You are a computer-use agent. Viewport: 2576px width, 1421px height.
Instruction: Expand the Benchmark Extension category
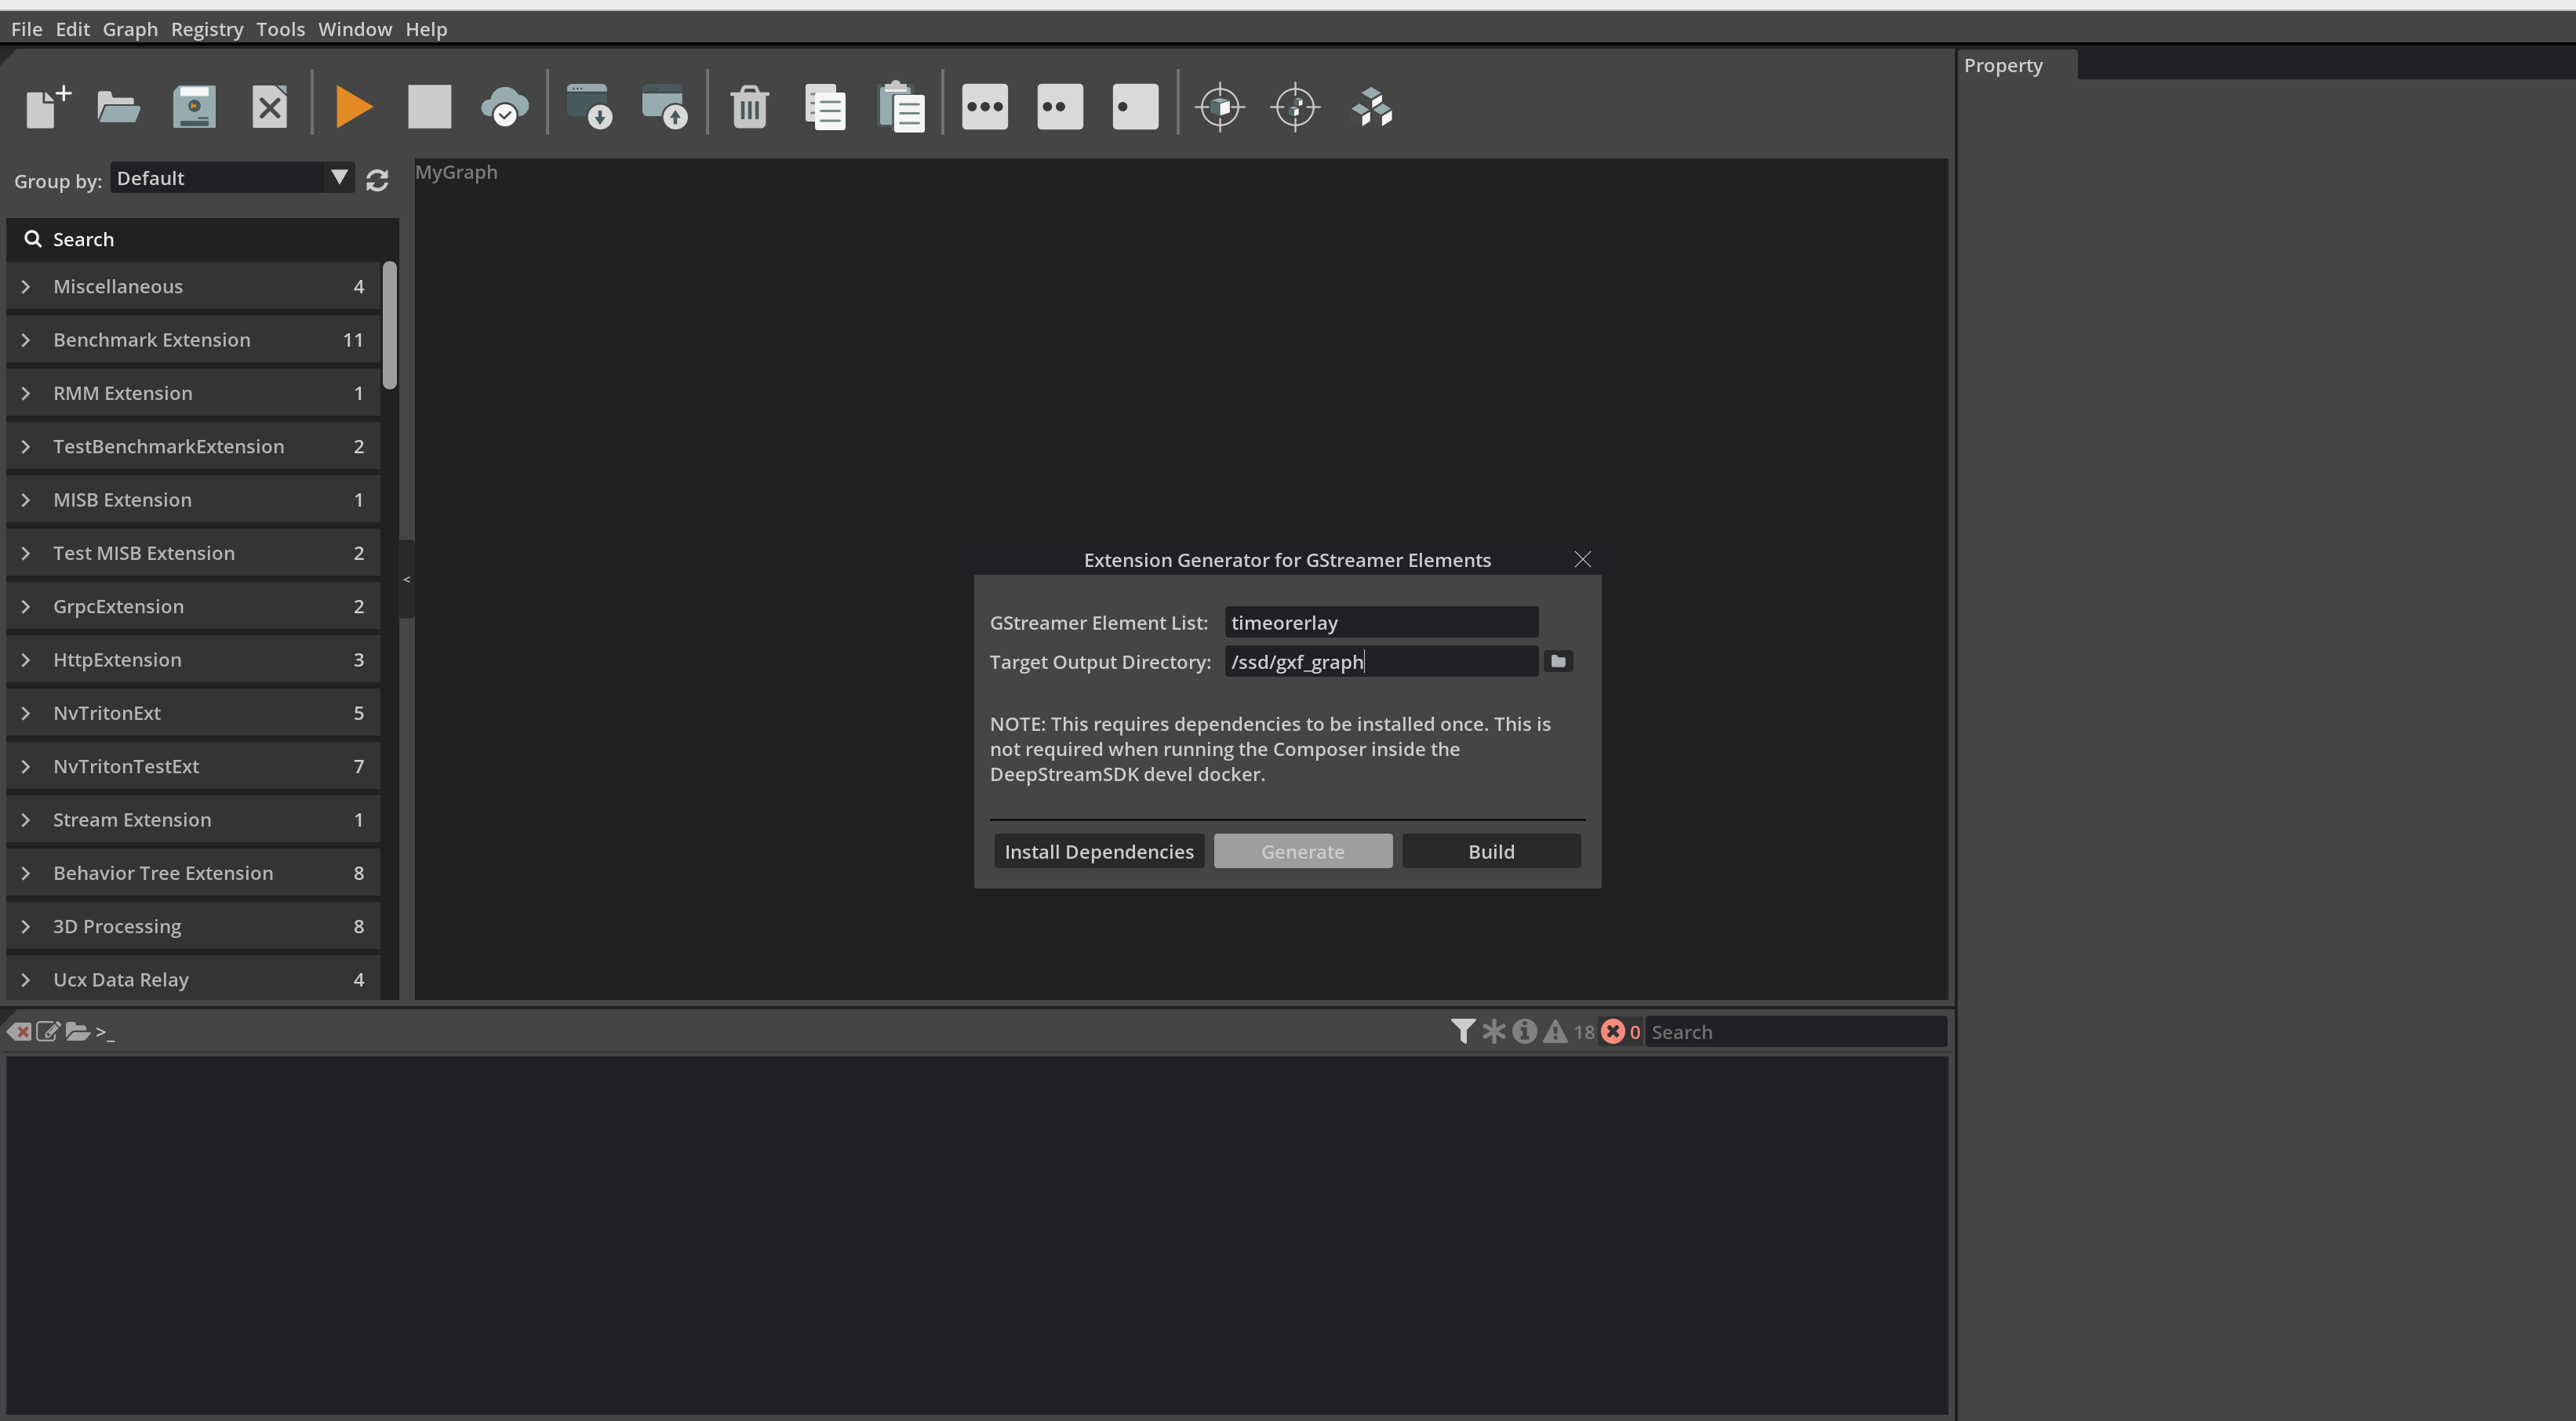[193, 340]
